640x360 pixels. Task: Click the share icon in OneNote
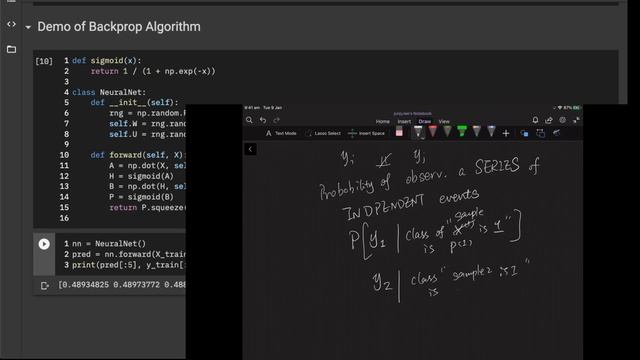549,120
